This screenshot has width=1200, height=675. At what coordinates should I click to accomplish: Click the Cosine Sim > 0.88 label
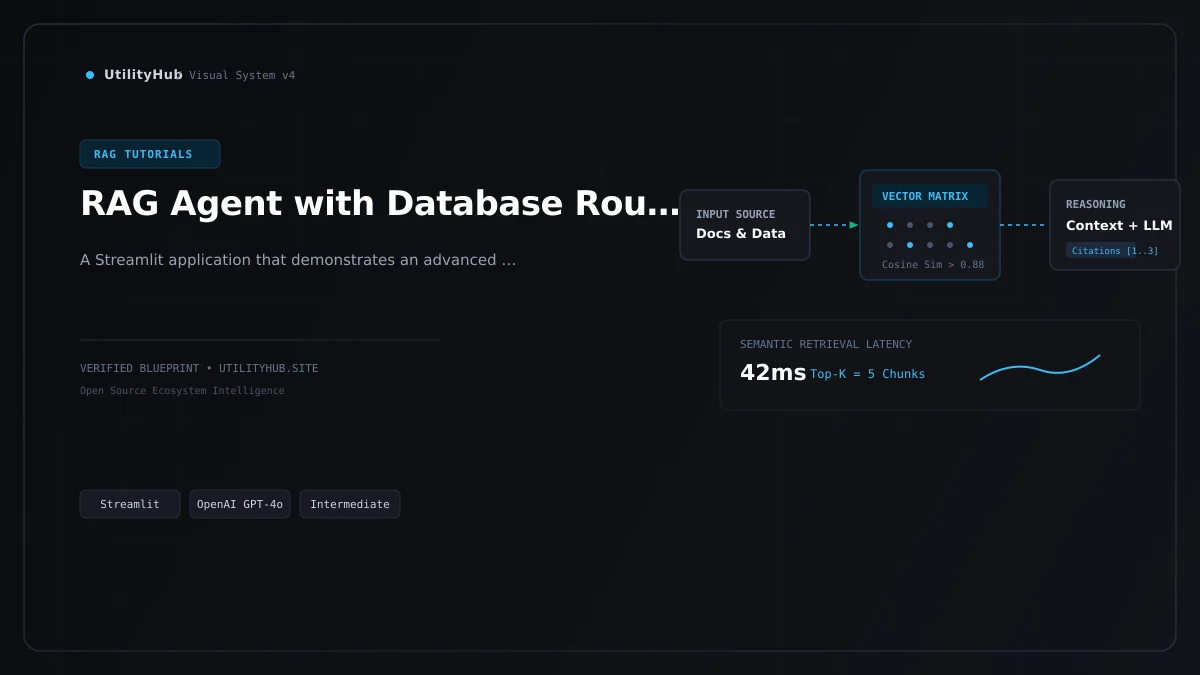(x=933, y=265)
